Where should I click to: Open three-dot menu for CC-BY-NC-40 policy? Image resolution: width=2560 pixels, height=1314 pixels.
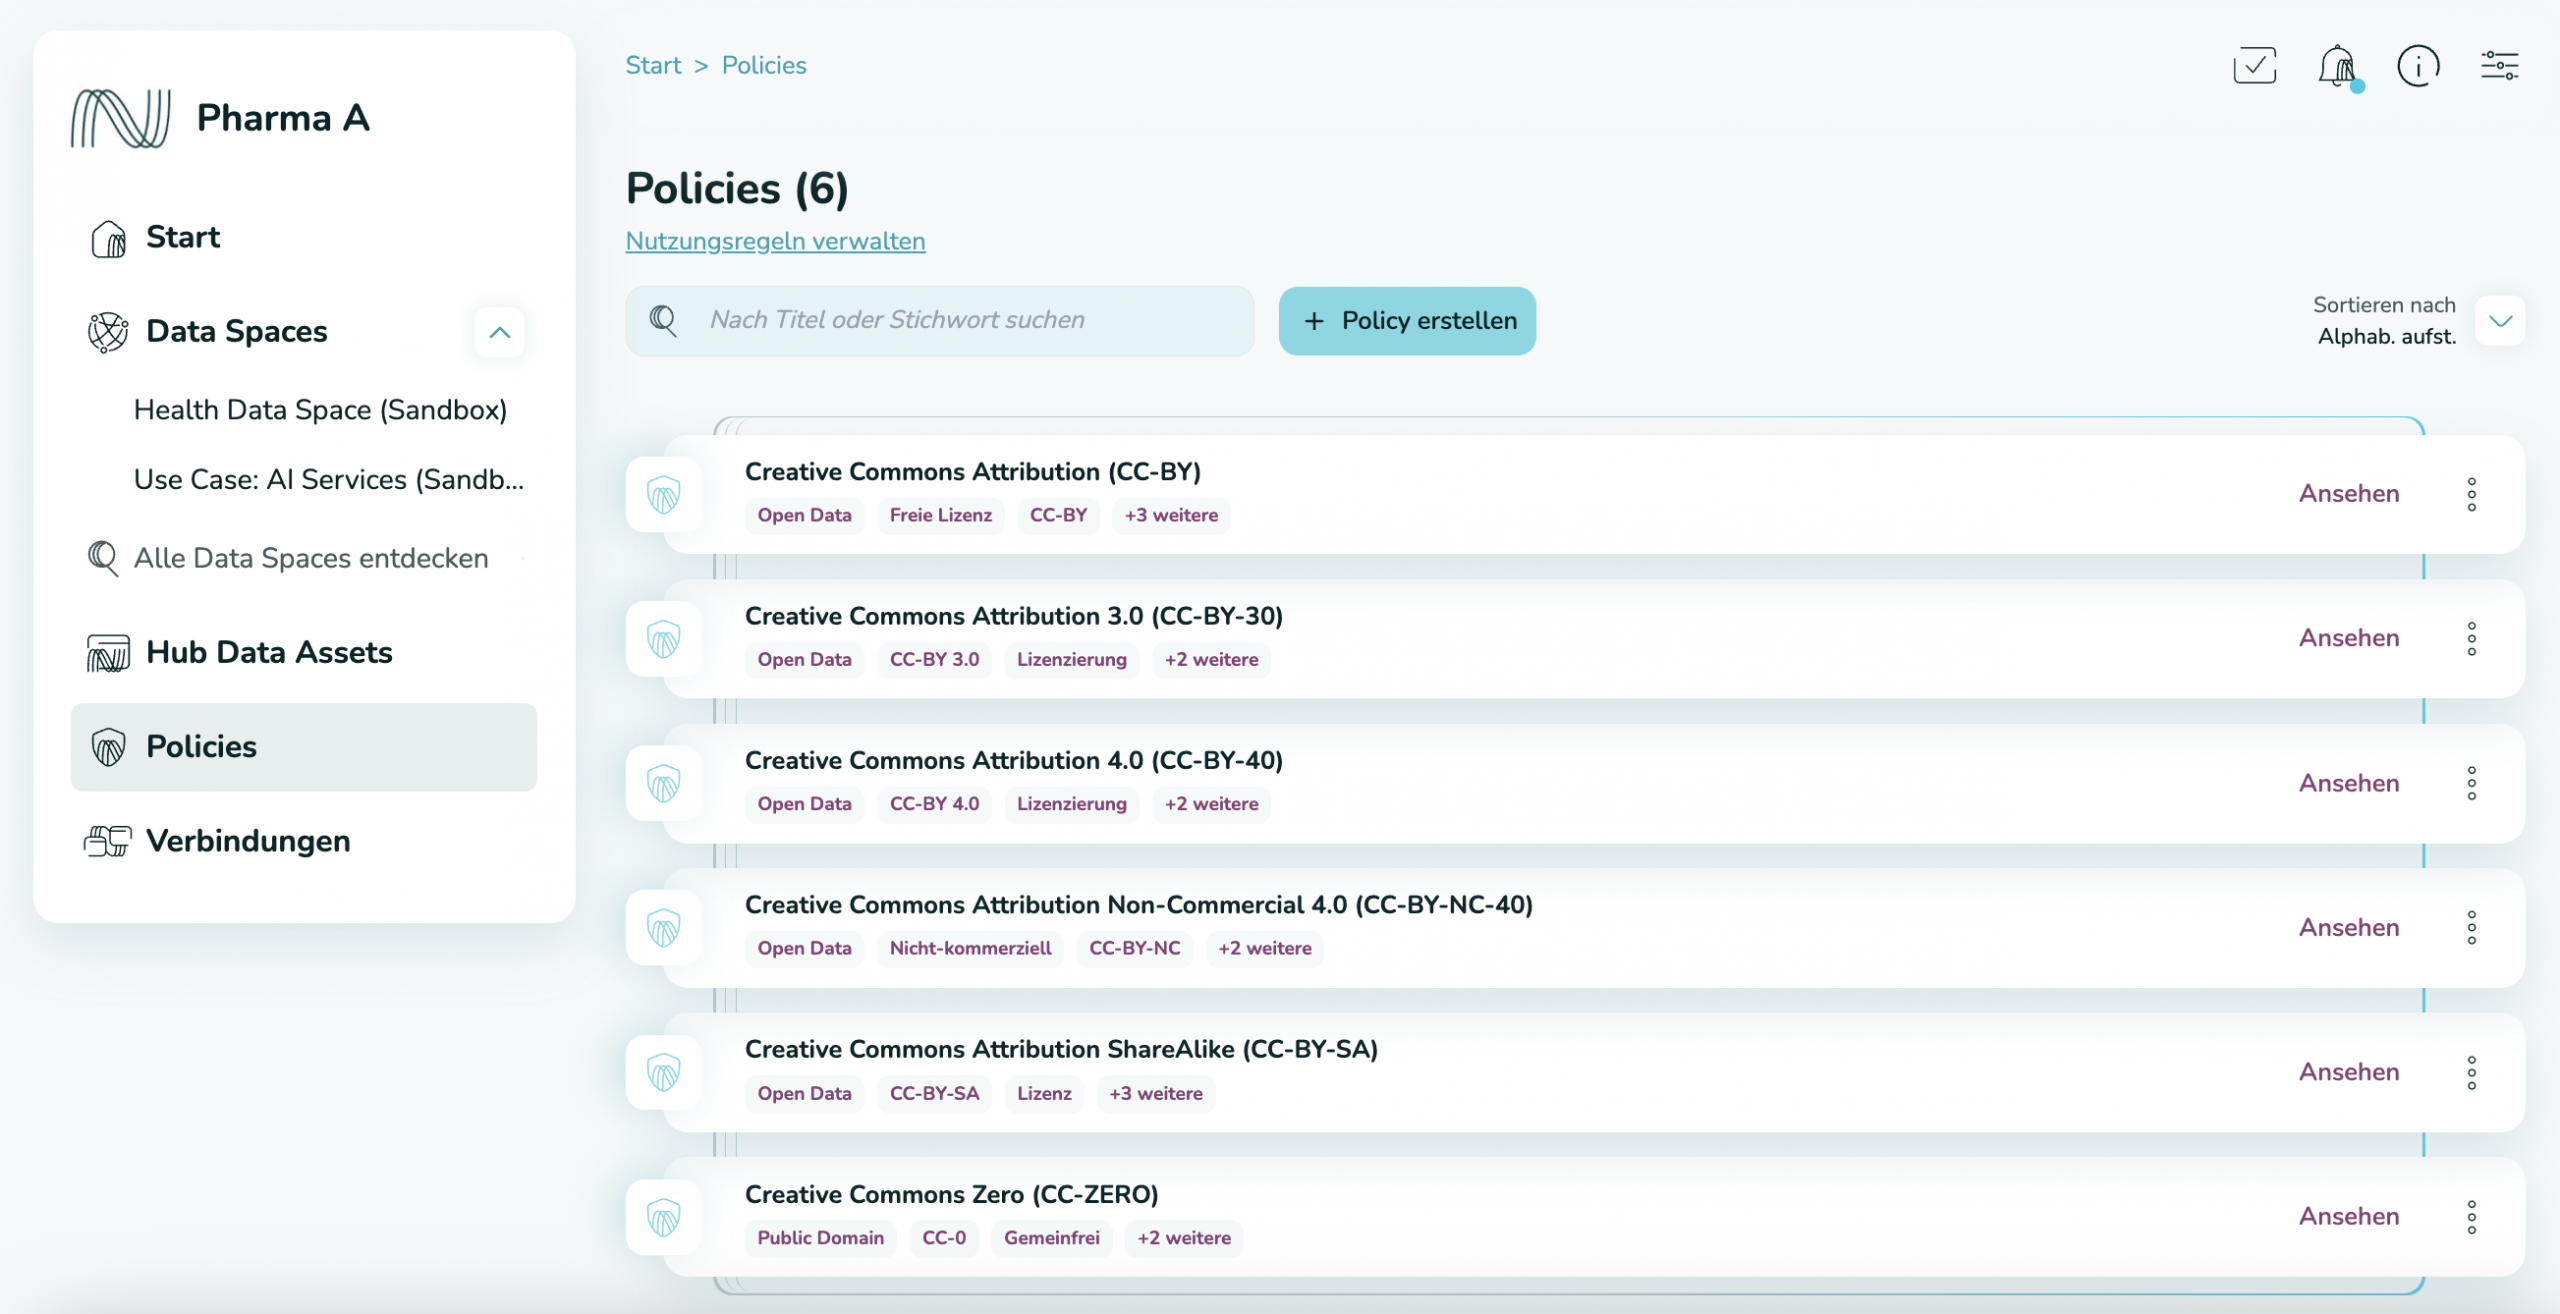tap(2471, 928)
